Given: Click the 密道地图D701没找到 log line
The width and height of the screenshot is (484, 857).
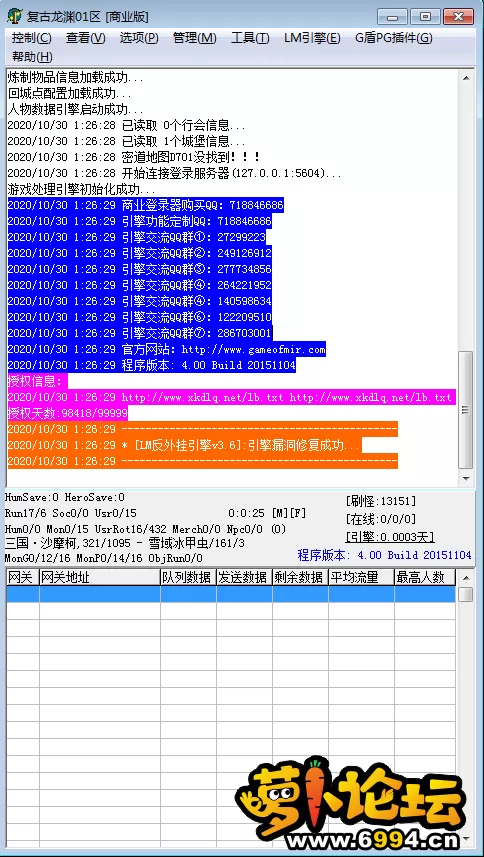Looking at the screenshot, I should [134, 157].
